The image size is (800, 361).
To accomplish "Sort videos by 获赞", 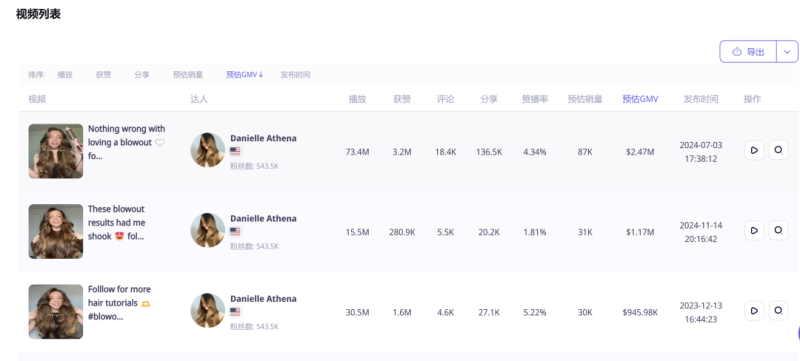I will (104, 74).
